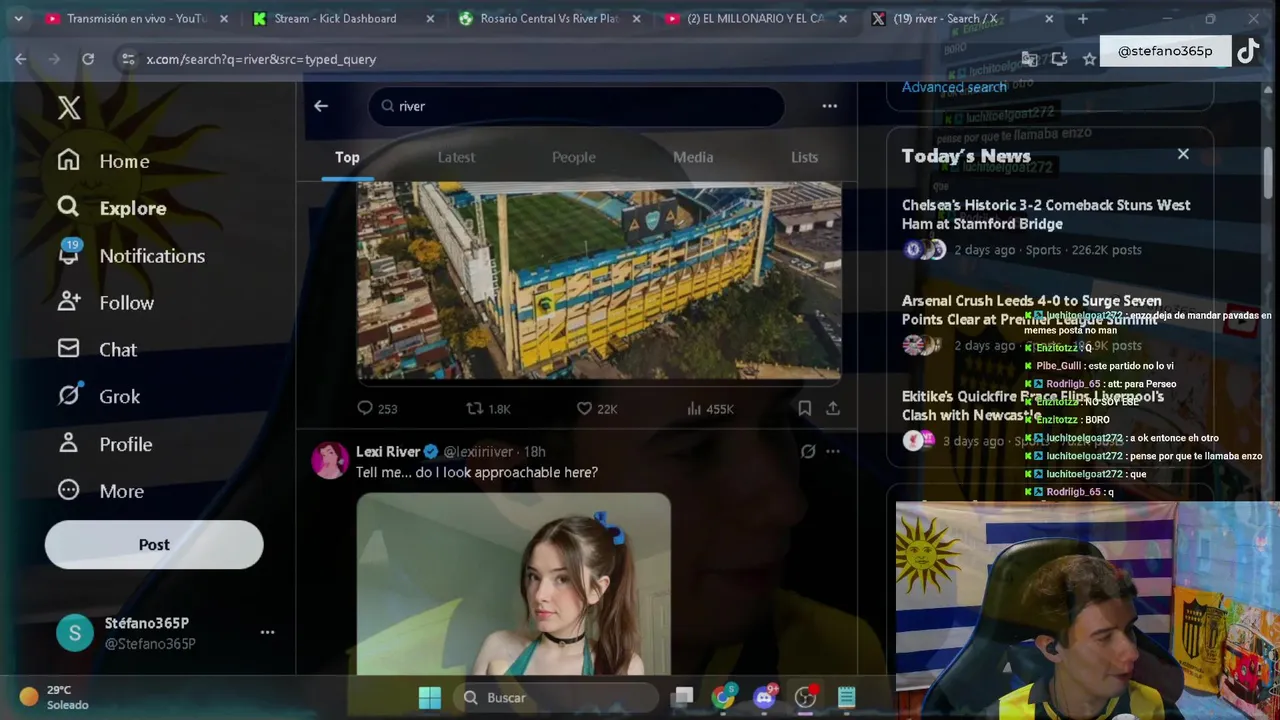The width and height of the screenshot is (1280, 720).
Task: Open Profile in the sidebar
Action: [105, 444]
